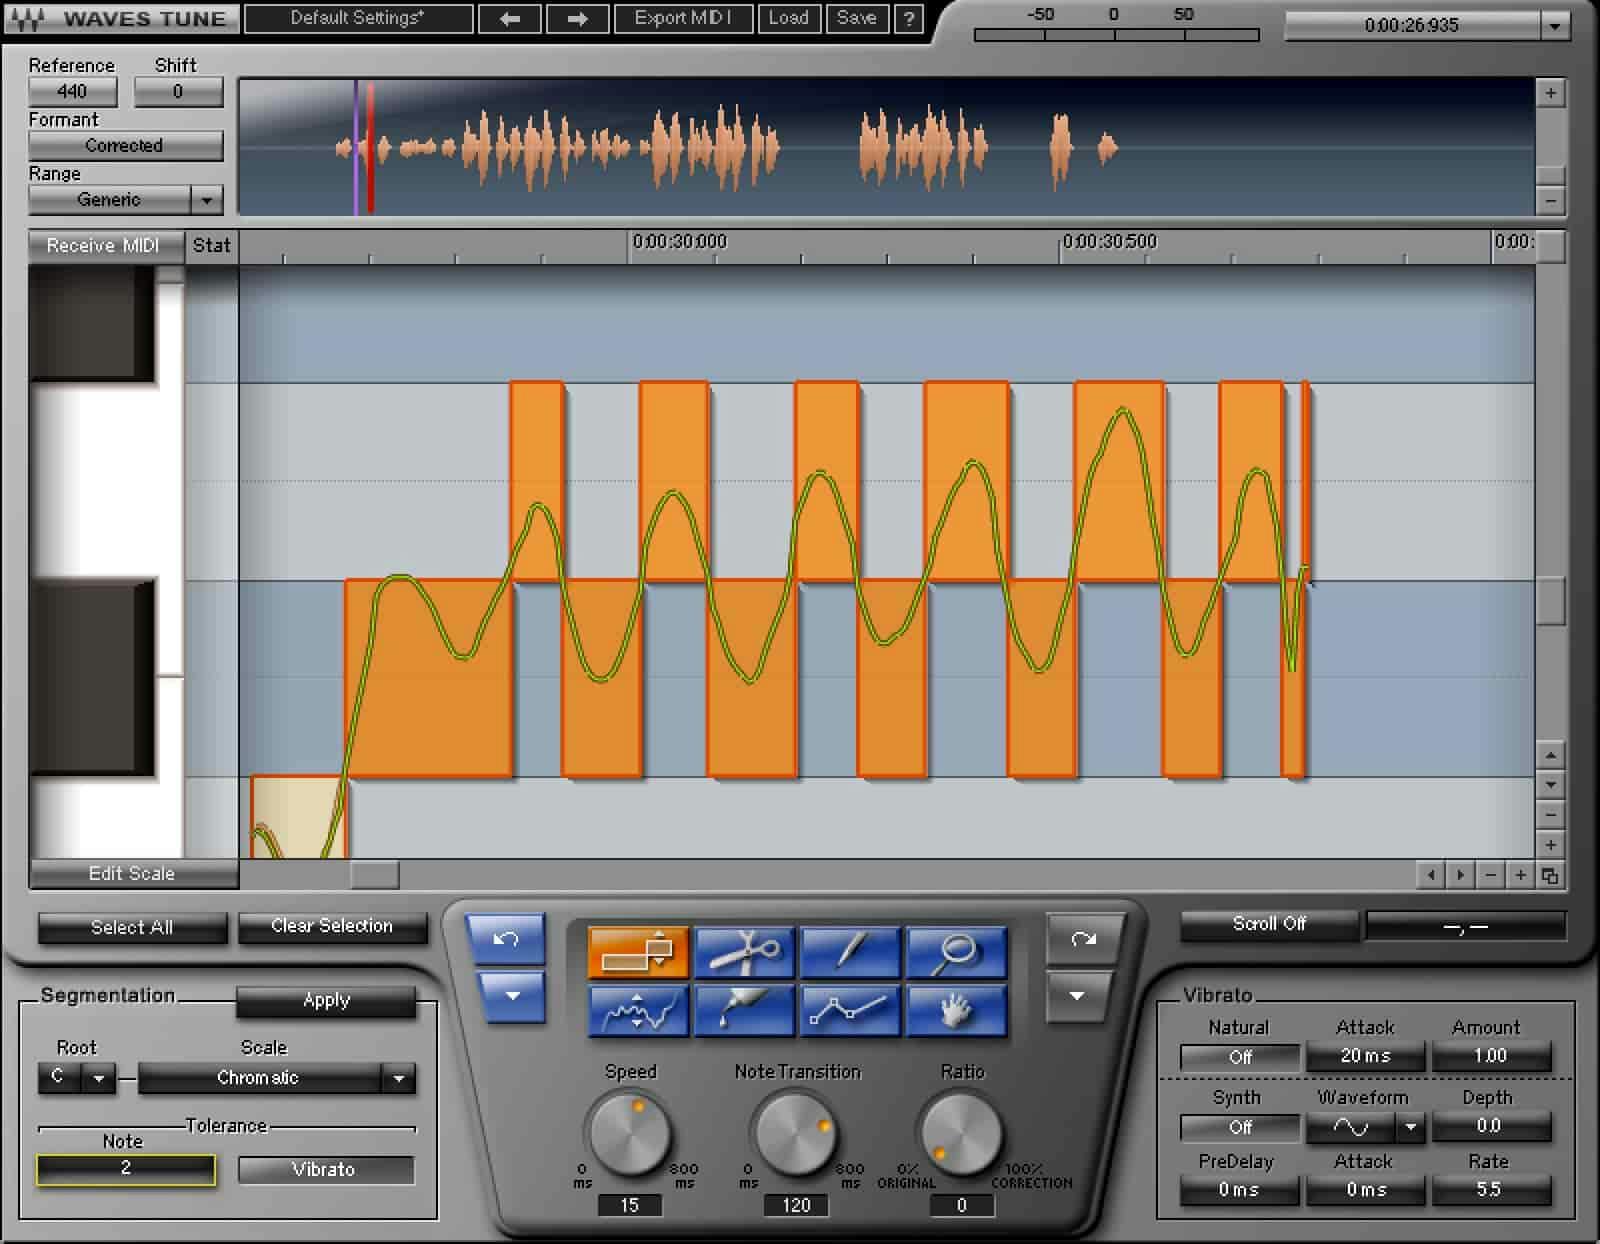The image size is (1600, 1244).
Task: Click Export MIDI in top bar
Action: point(683,18)
